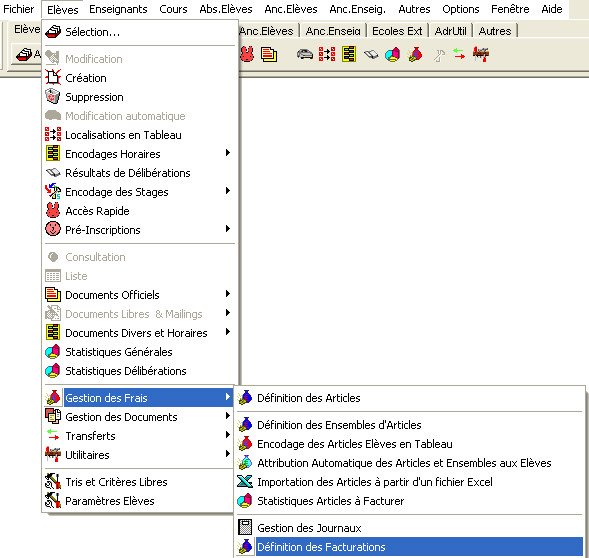Viewport: 589px width, 558px height.
Task: Select Définition des Ensembles d'Articles
Action: click(409, 425)
